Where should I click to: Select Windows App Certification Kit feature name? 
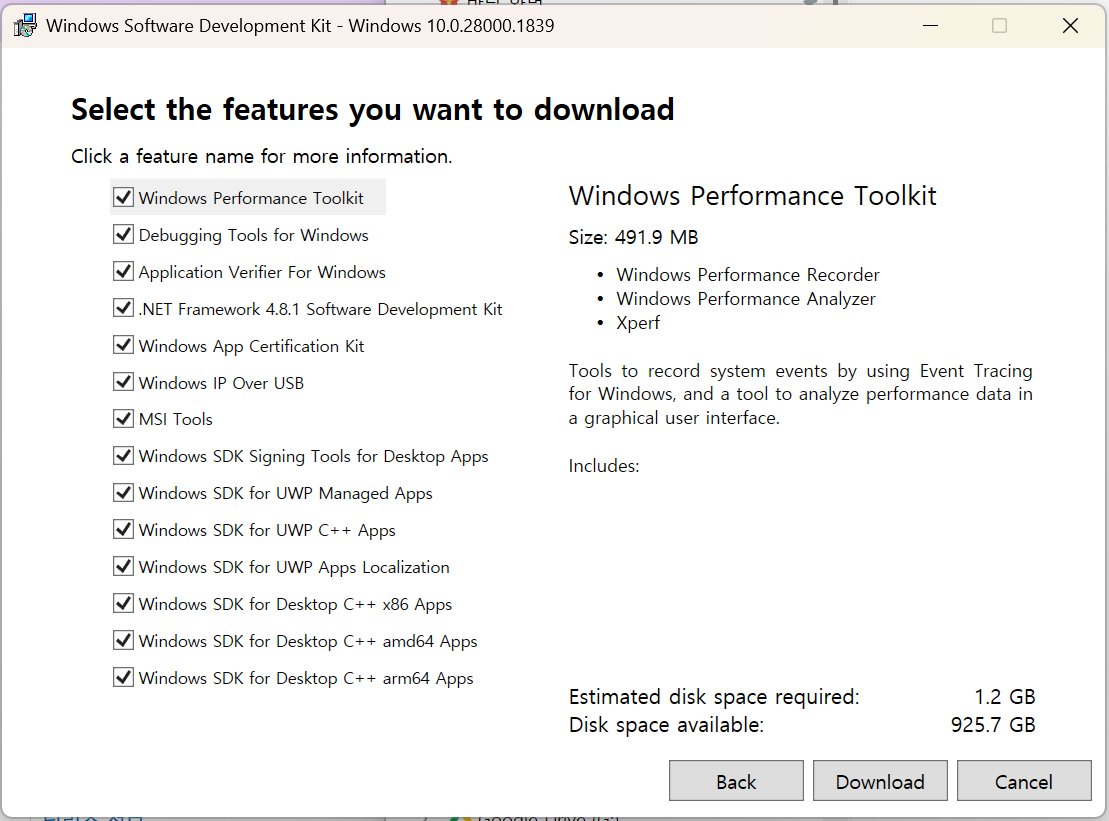[x=251, y=346]
